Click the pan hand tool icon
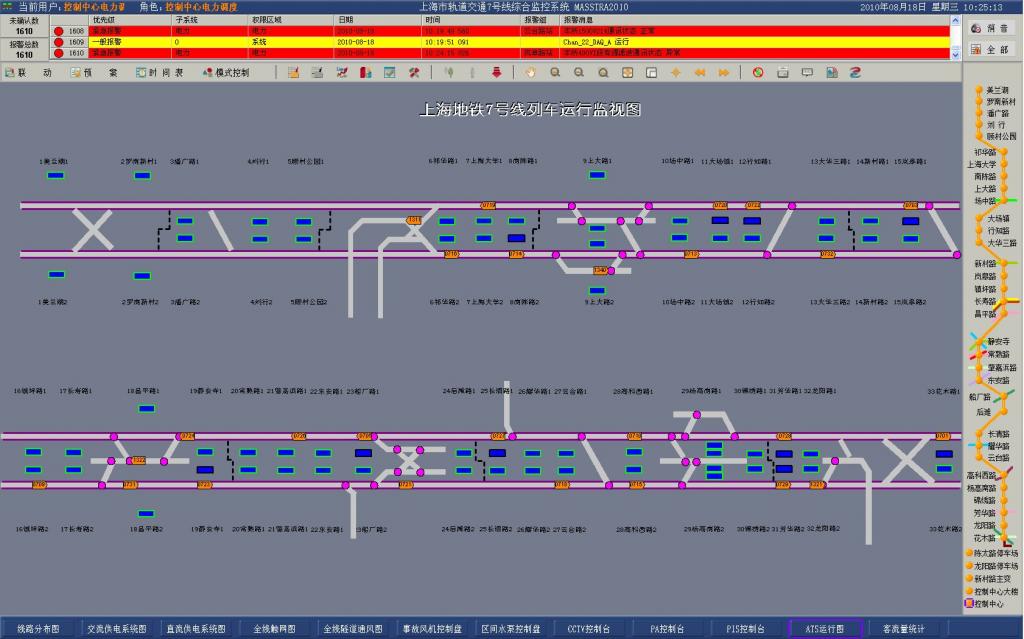 [x=530, y=73]
